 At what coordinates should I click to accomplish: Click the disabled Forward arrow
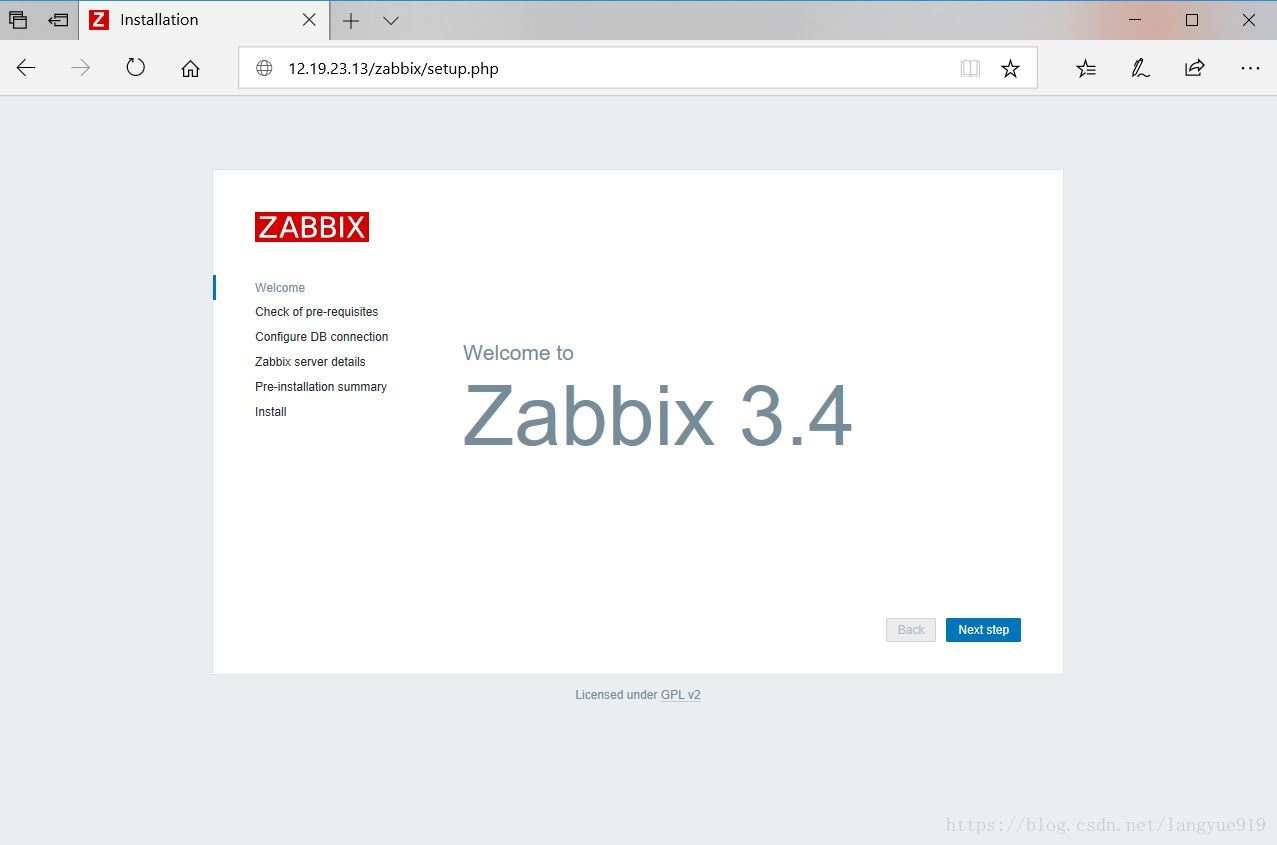pos(81,68)
